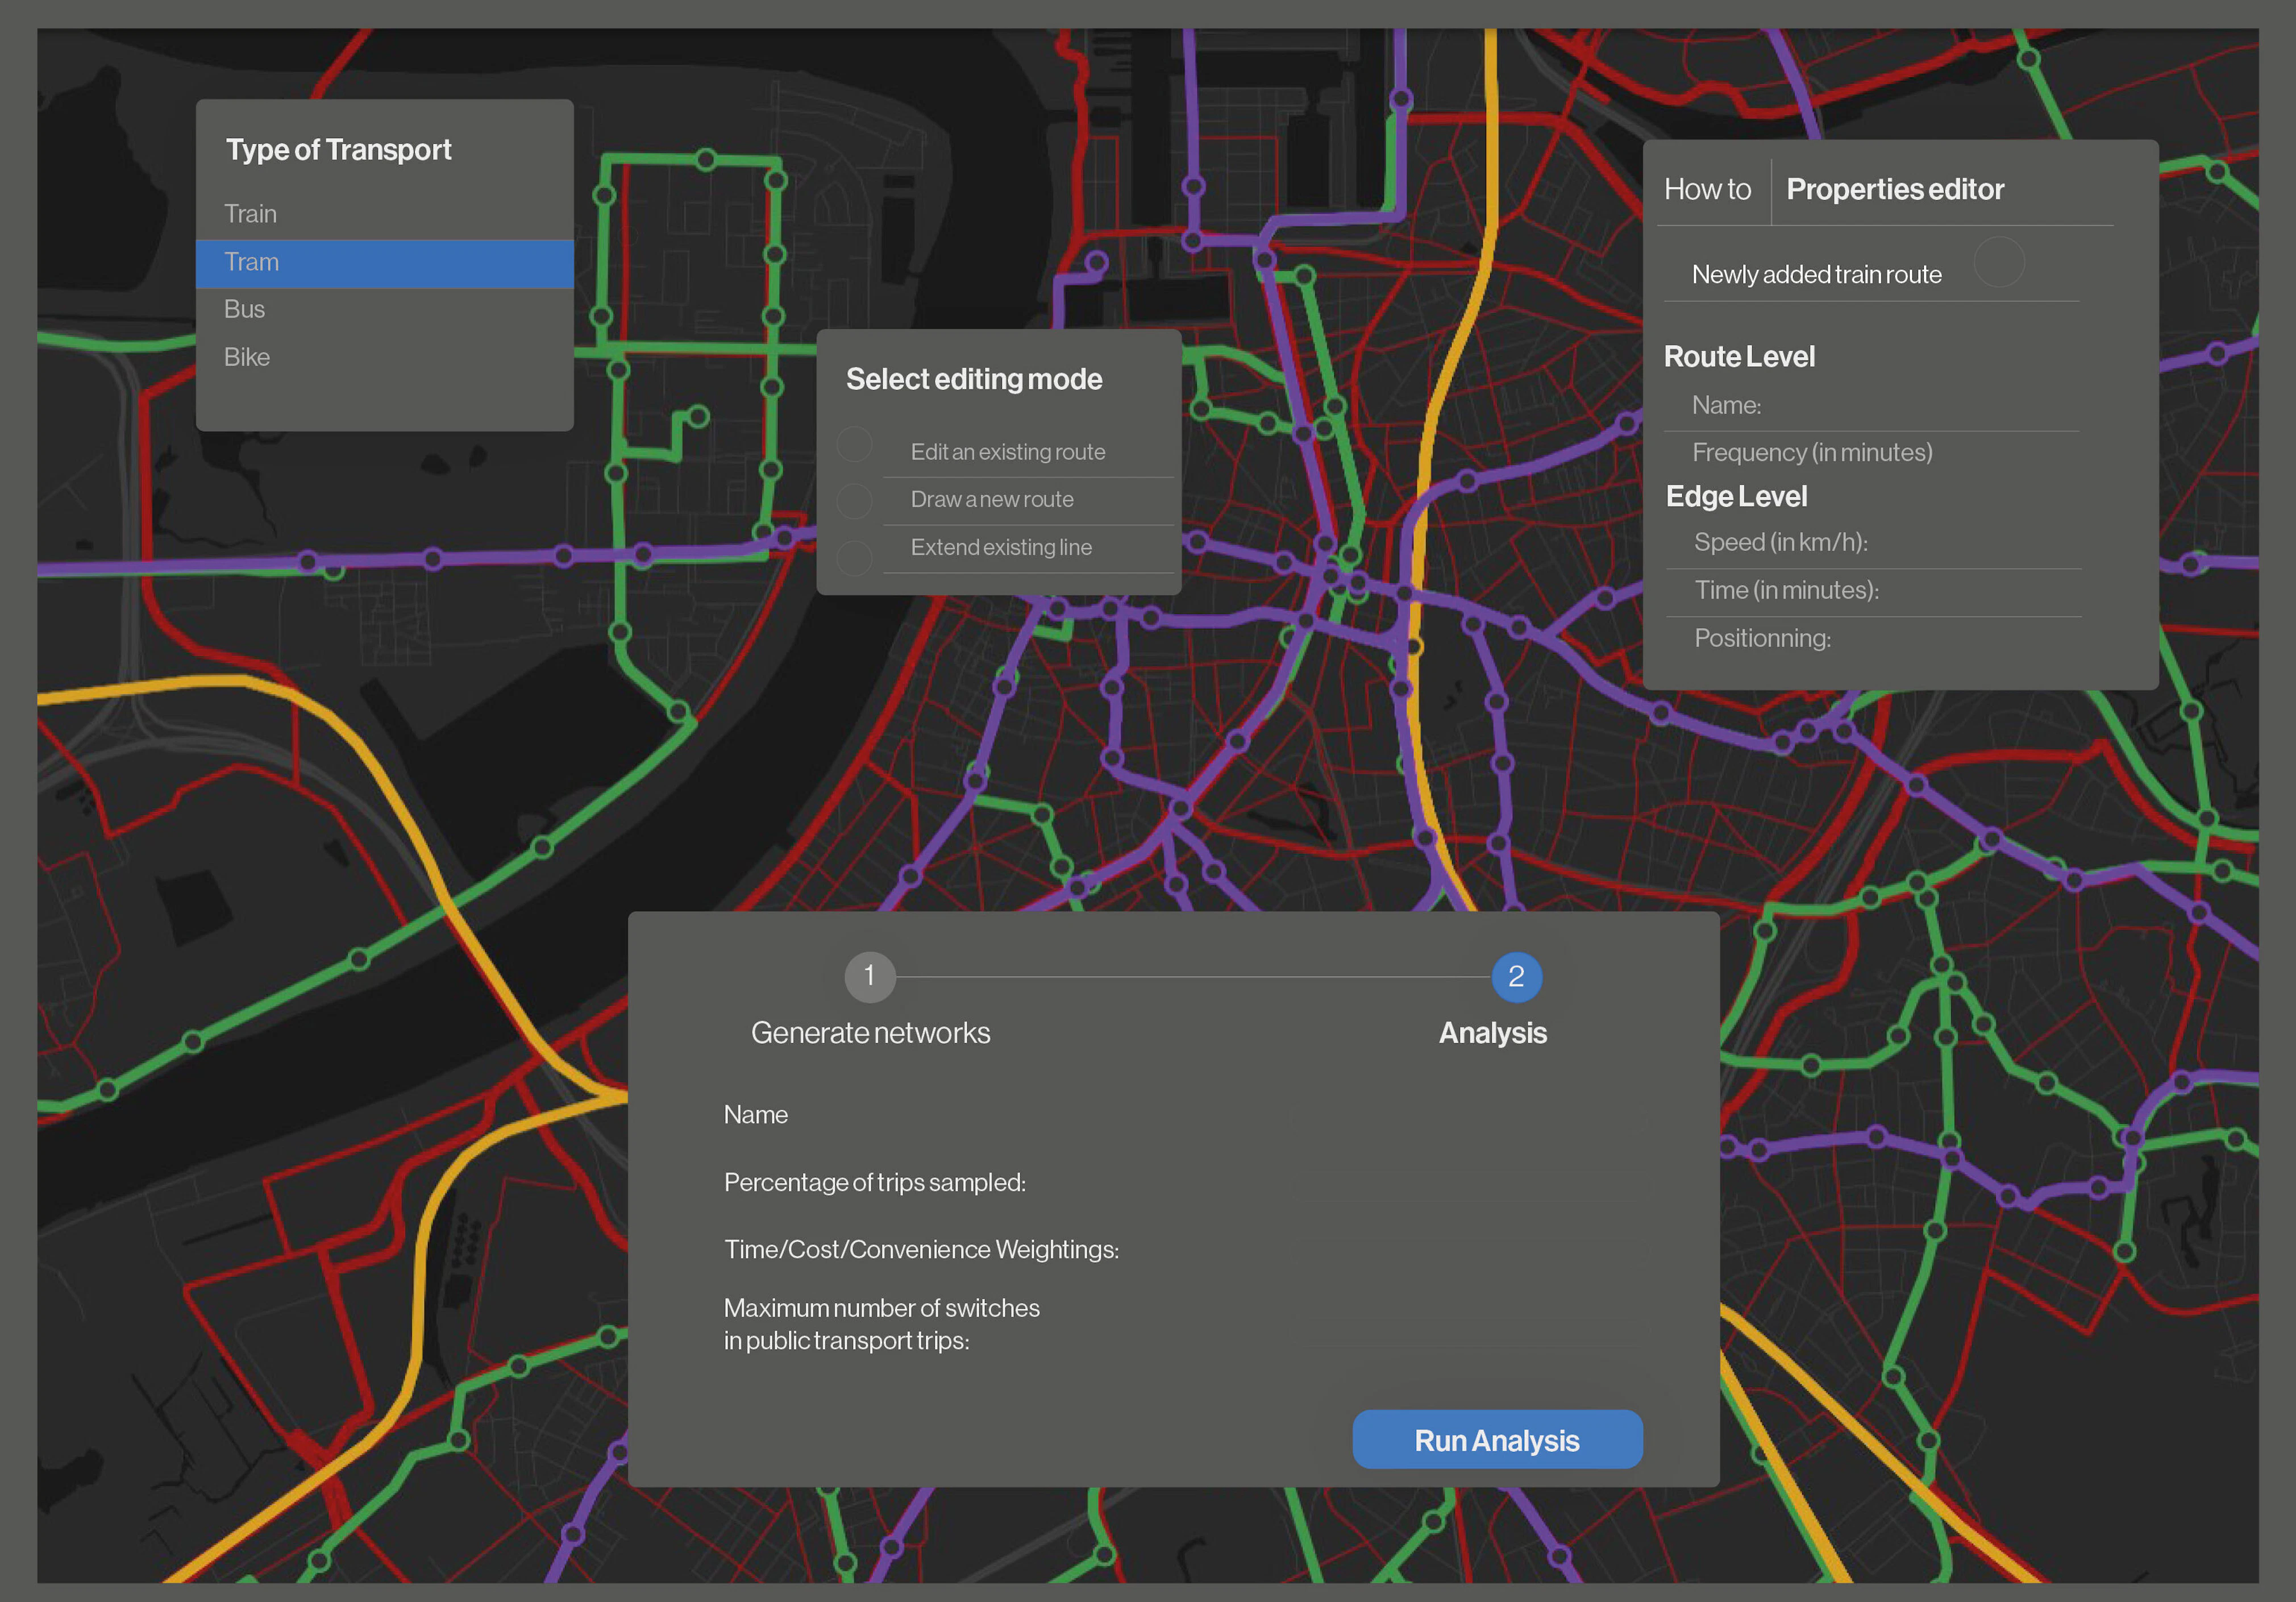This screenshot has width=2296, height=1602.
Task: Select the 'Extend existing line' radio button
Action: 854,557
